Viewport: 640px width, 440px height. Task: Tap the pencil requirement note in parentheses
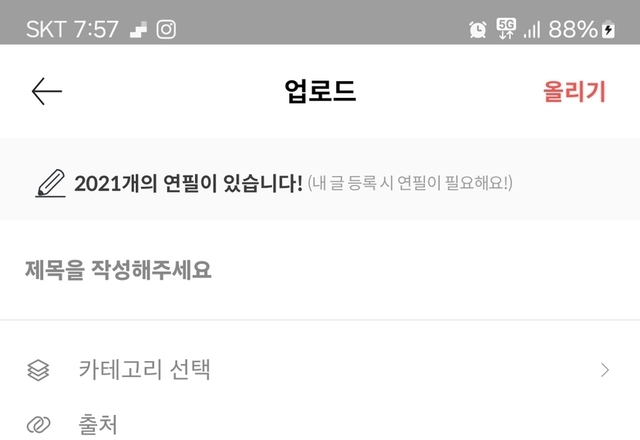pyautogui.click(x=410, y=183)
